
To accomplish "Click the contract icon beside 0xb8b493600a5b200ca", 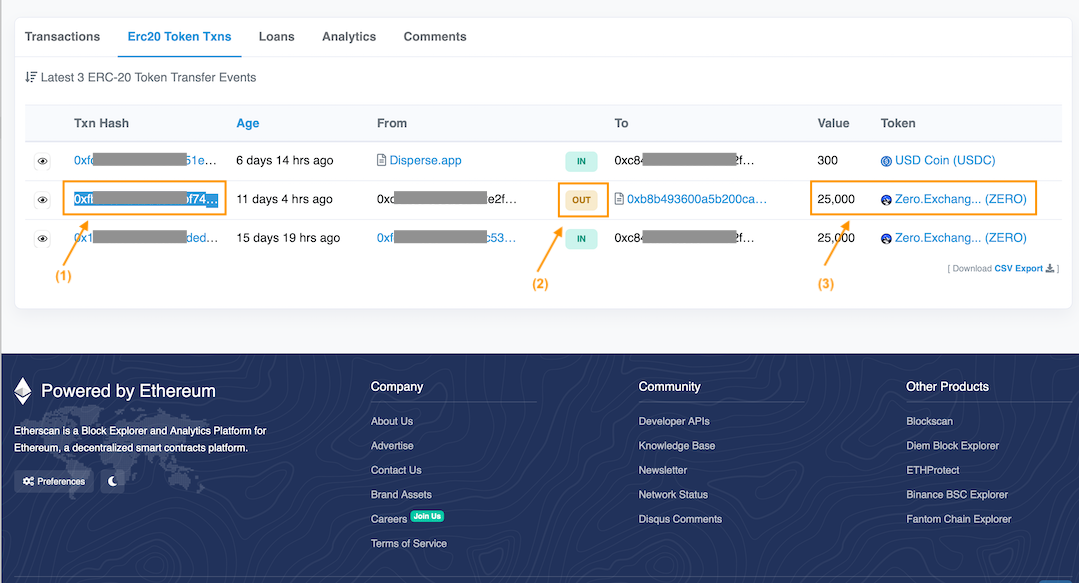I will (x=619, y=199).
